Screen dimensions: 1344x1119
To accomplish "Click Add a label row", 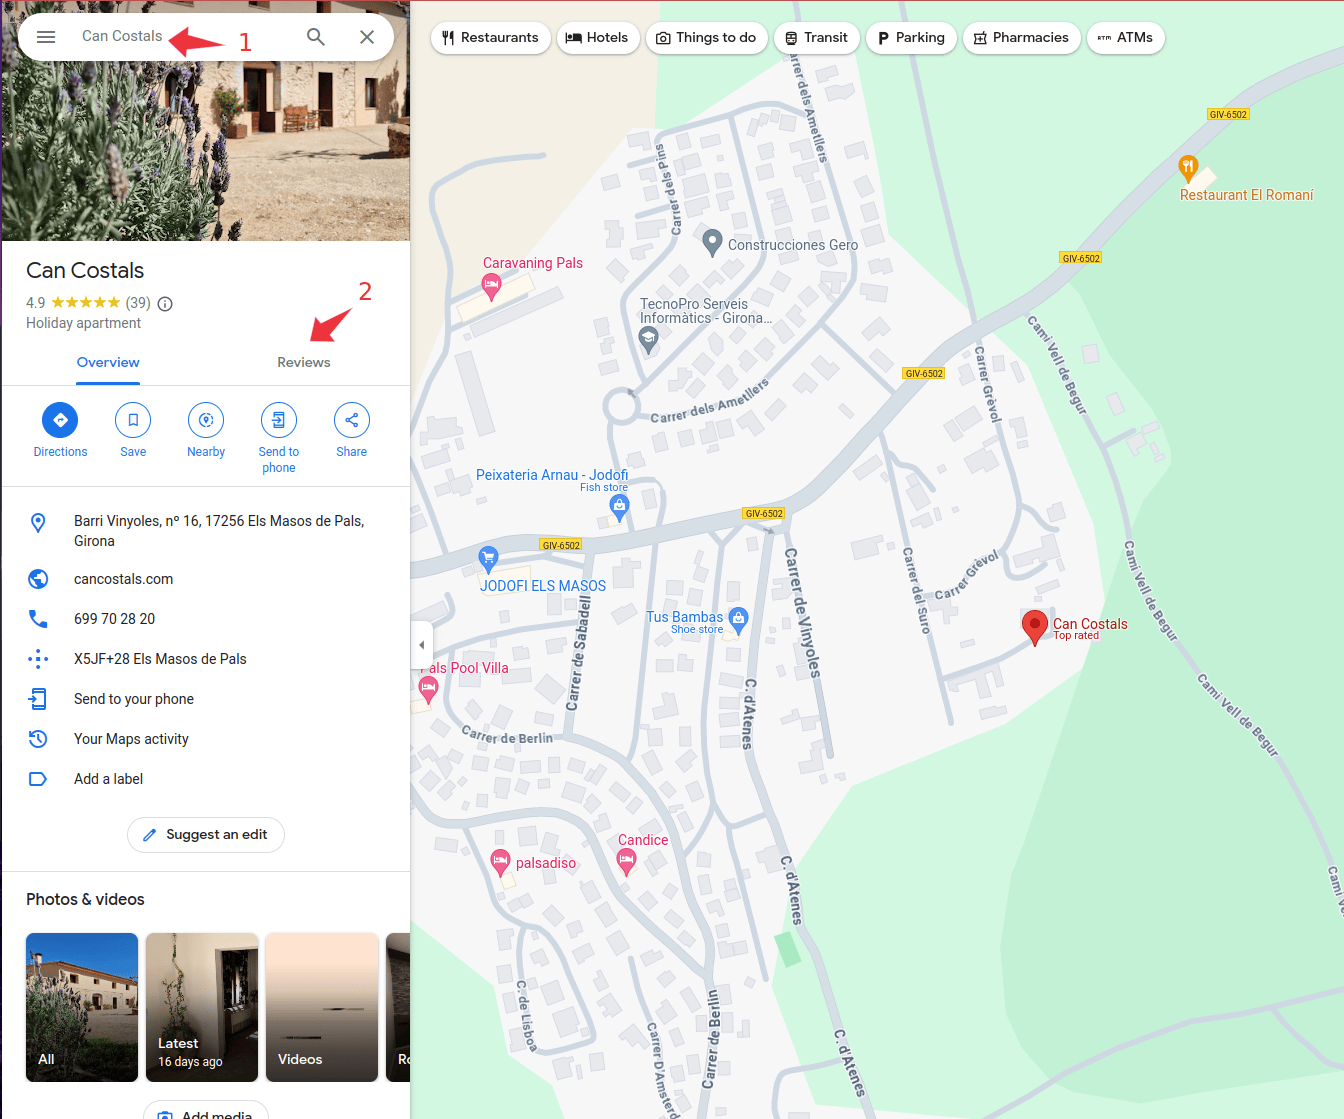I will (206, 779).
